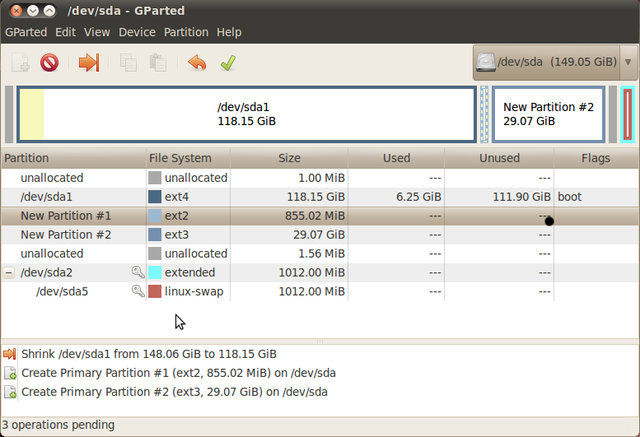
Task: Collapse the /dev/sda2 extended partition tree
Action: click(x=9, y=272)
